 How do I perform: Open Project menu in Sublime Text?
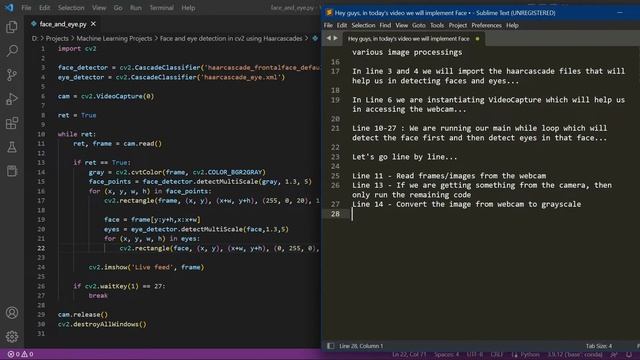458,25
